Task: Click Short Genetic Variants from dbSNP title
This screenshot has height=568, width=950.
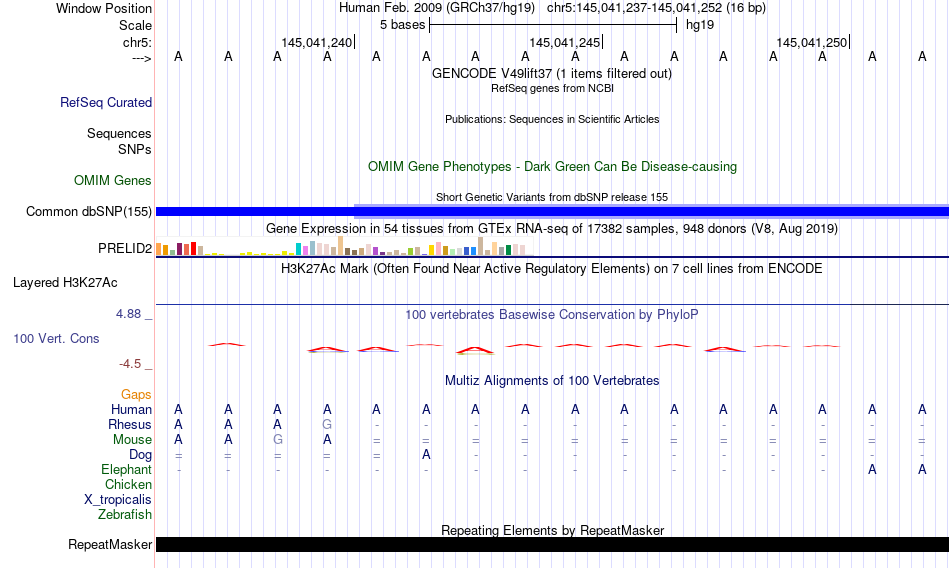Action: pyautogui.click(x=552, y=197)
